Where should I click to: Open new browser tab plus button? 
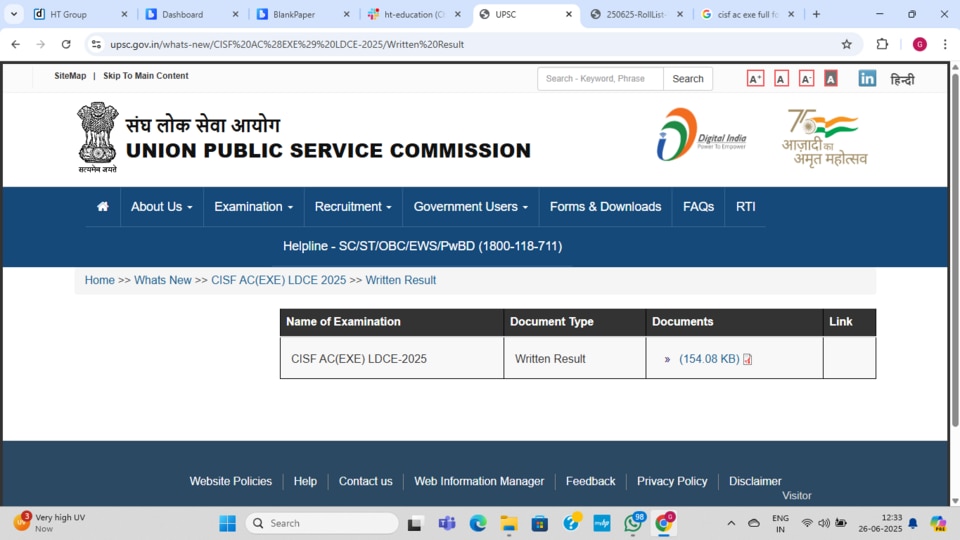click(x=816, y=14)
